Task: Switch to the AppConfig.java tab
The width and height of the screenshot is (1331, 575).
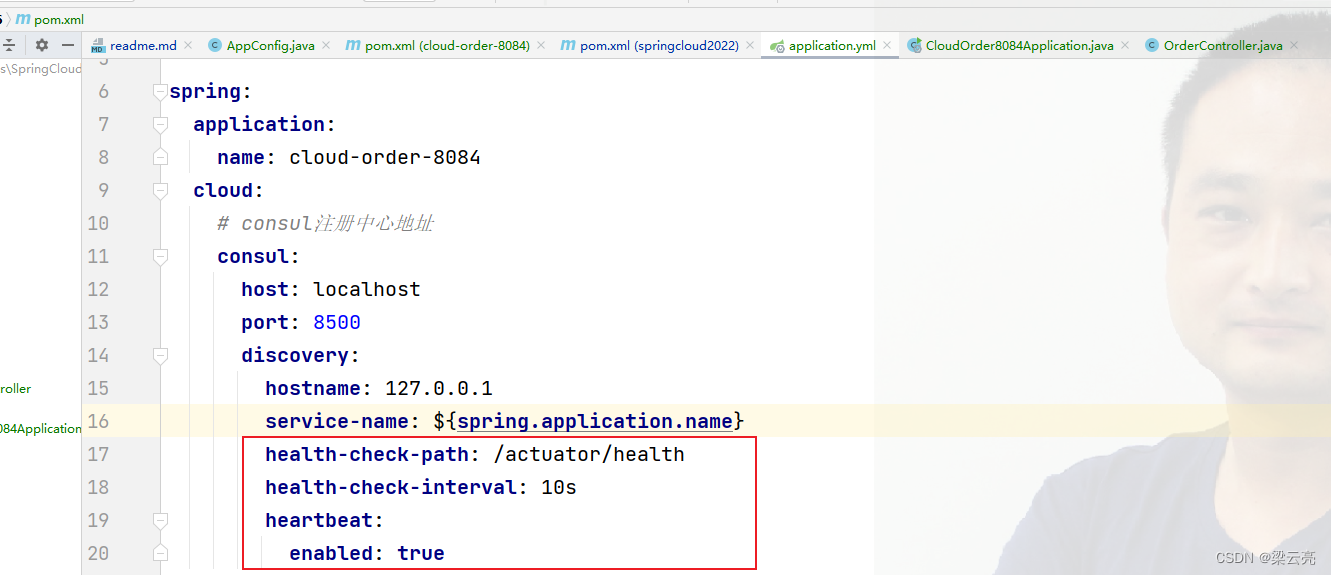Action: click(271, 46)
